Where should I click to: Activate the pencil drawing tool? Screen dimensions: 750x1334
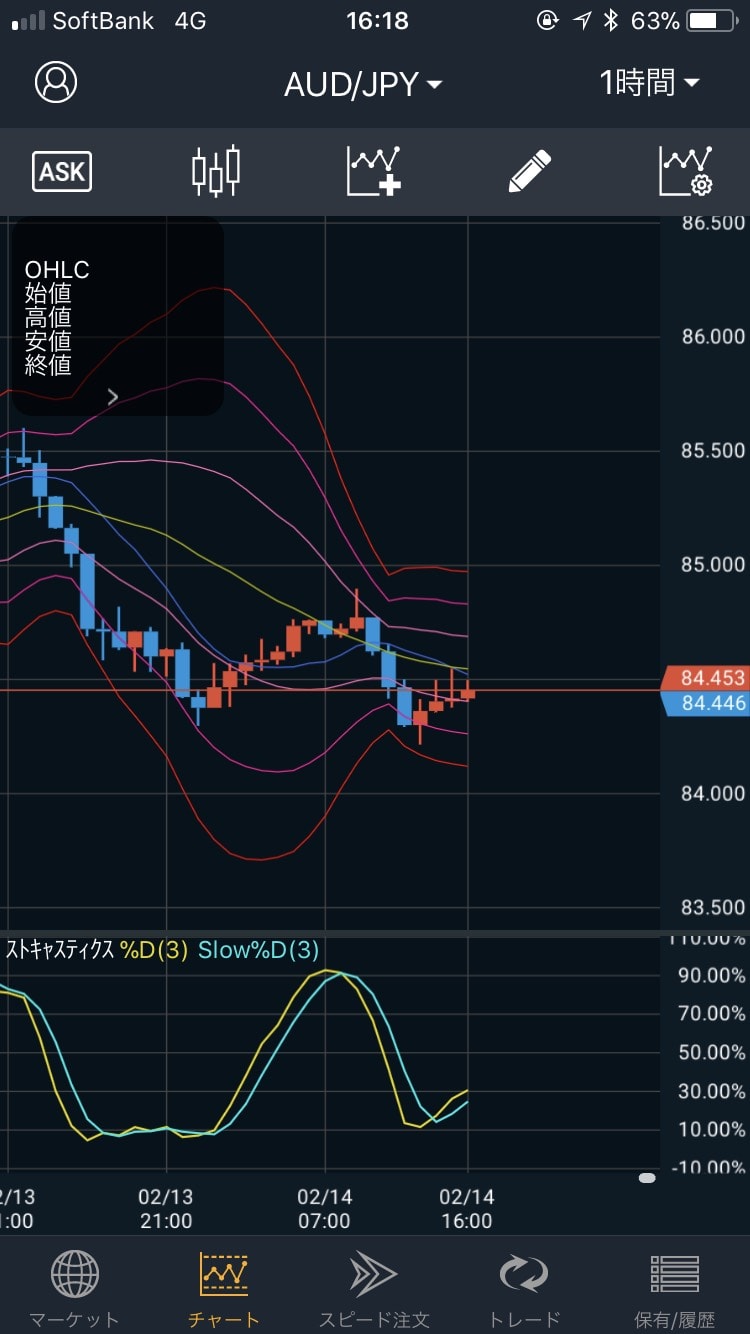[x=530, y=171]
